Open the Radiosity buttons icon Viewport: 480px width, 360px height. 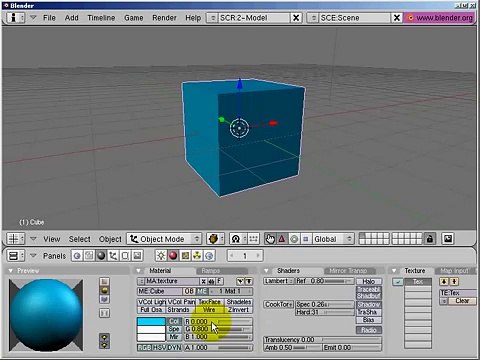pyautogui.click(x=197, y=256)
